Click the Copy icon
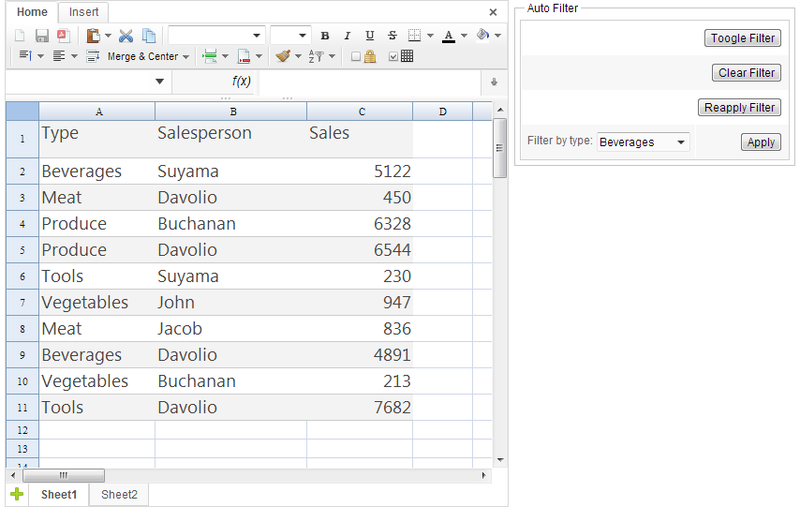This screenshot has width=800, height=507. pyautogui.click(x=148, y=35)
